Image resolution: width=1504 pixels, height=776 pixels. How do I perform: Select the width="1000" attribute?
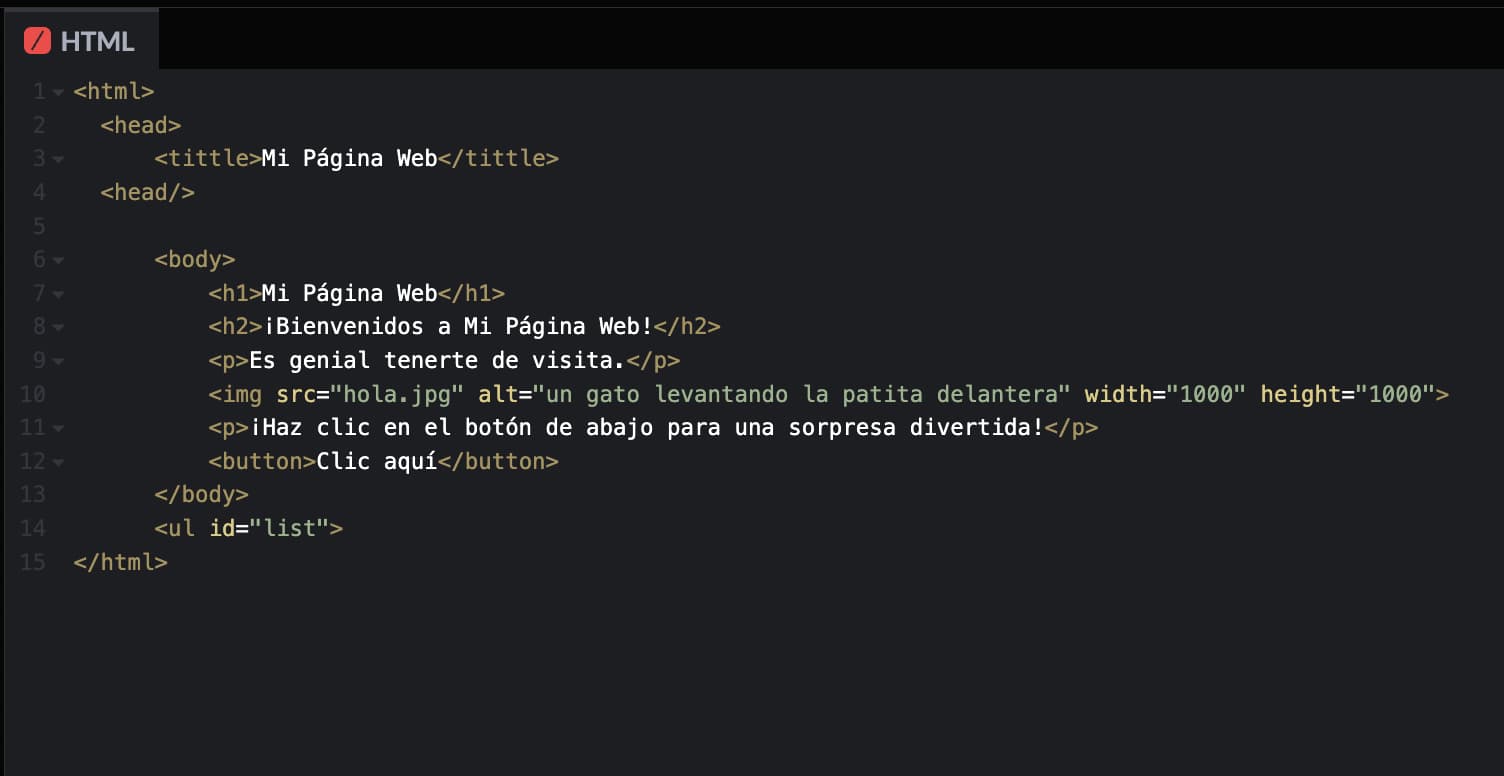pyautogui.click(x=1168, y=394)
